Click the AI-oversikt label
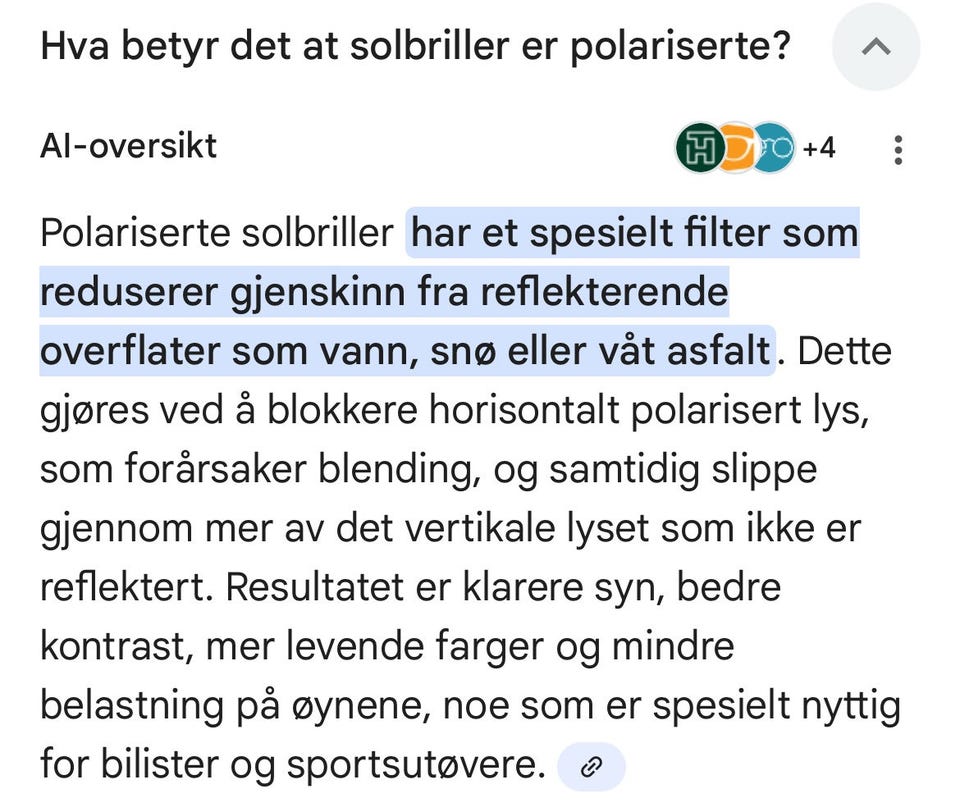This screenshot has height=807, width=960. click(129, 146)
